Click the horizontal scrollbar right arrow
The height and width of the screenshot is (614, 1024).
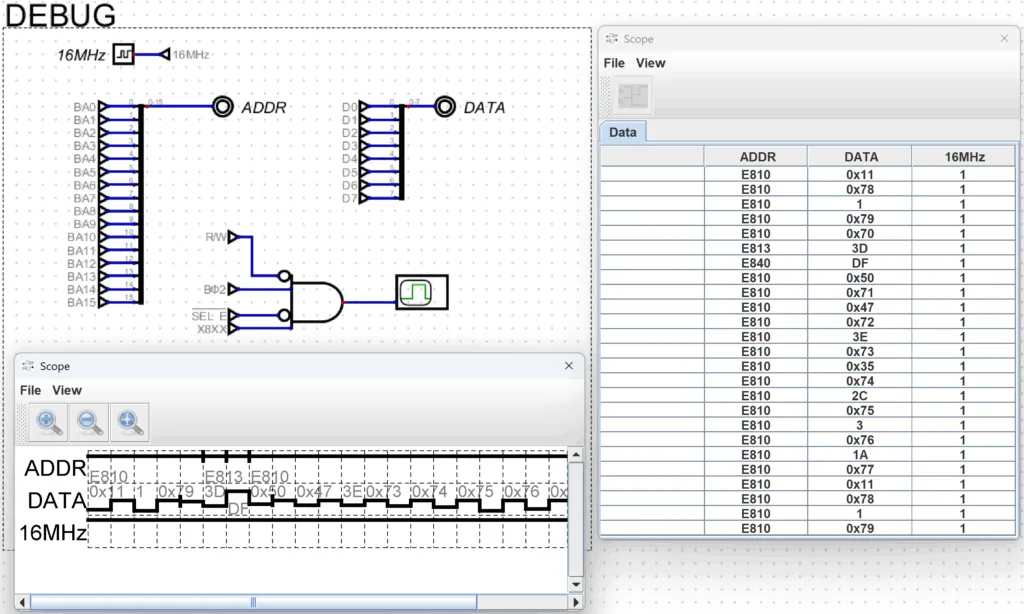coord(575,602)
